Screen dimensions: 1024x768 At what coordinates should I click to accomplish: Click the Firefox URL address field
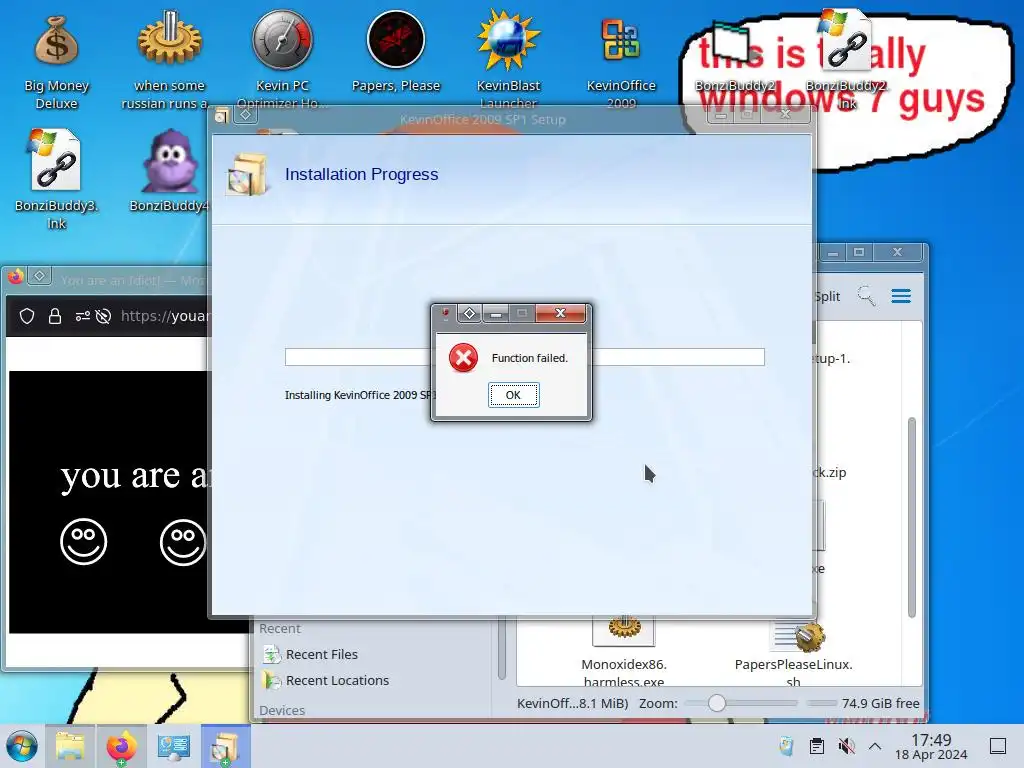pos(165,317)
